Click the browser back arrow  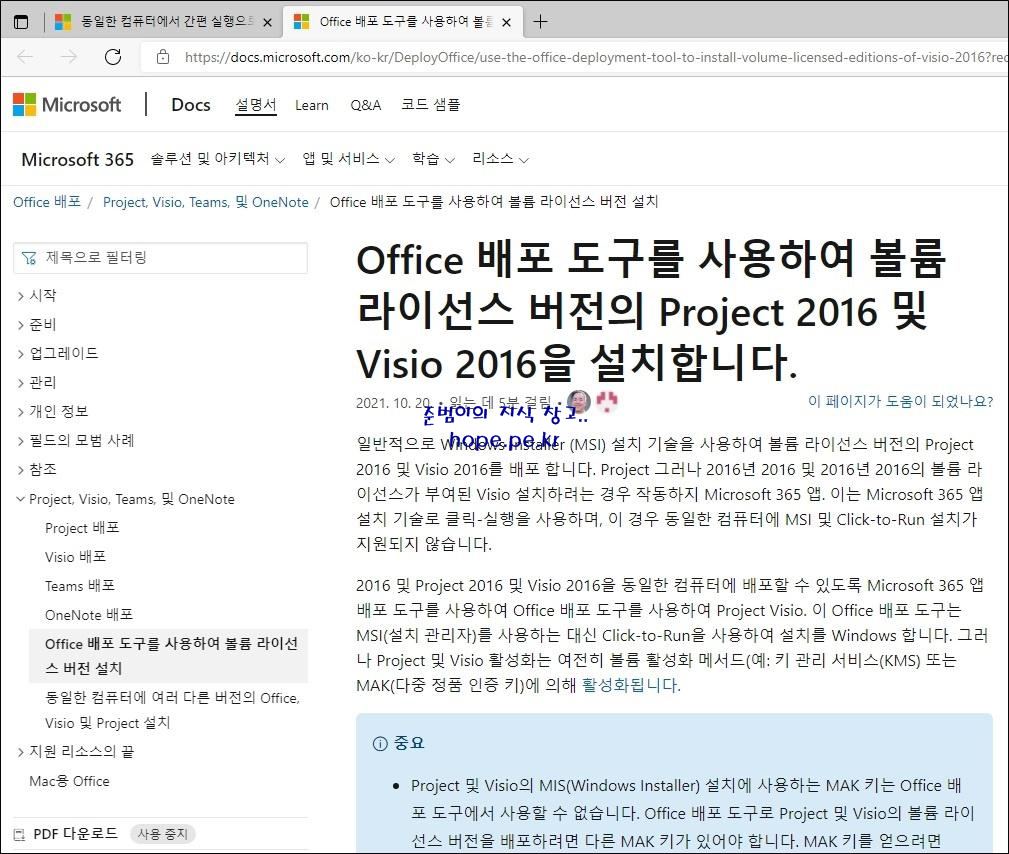pyautogui.click(x=26, y=57)
